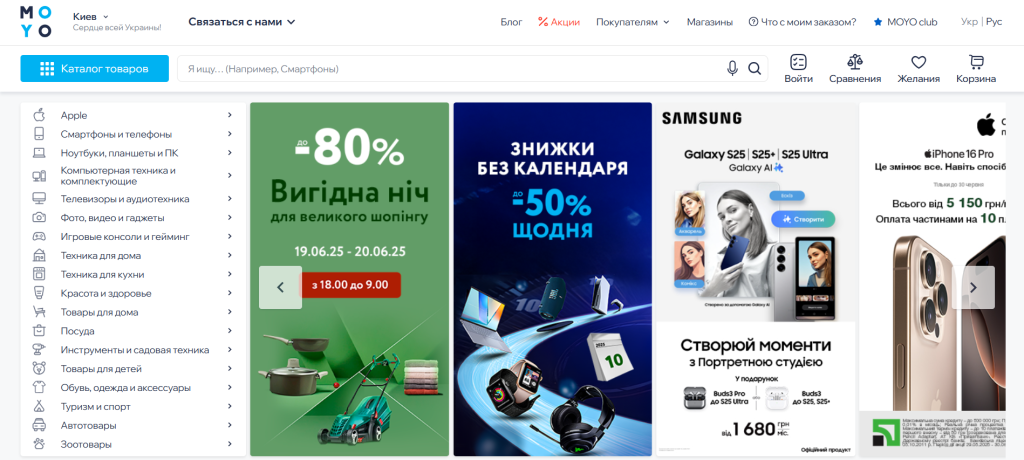Open the Корзина cart icon
The image size is (1024, 460).
pos(976,62)
